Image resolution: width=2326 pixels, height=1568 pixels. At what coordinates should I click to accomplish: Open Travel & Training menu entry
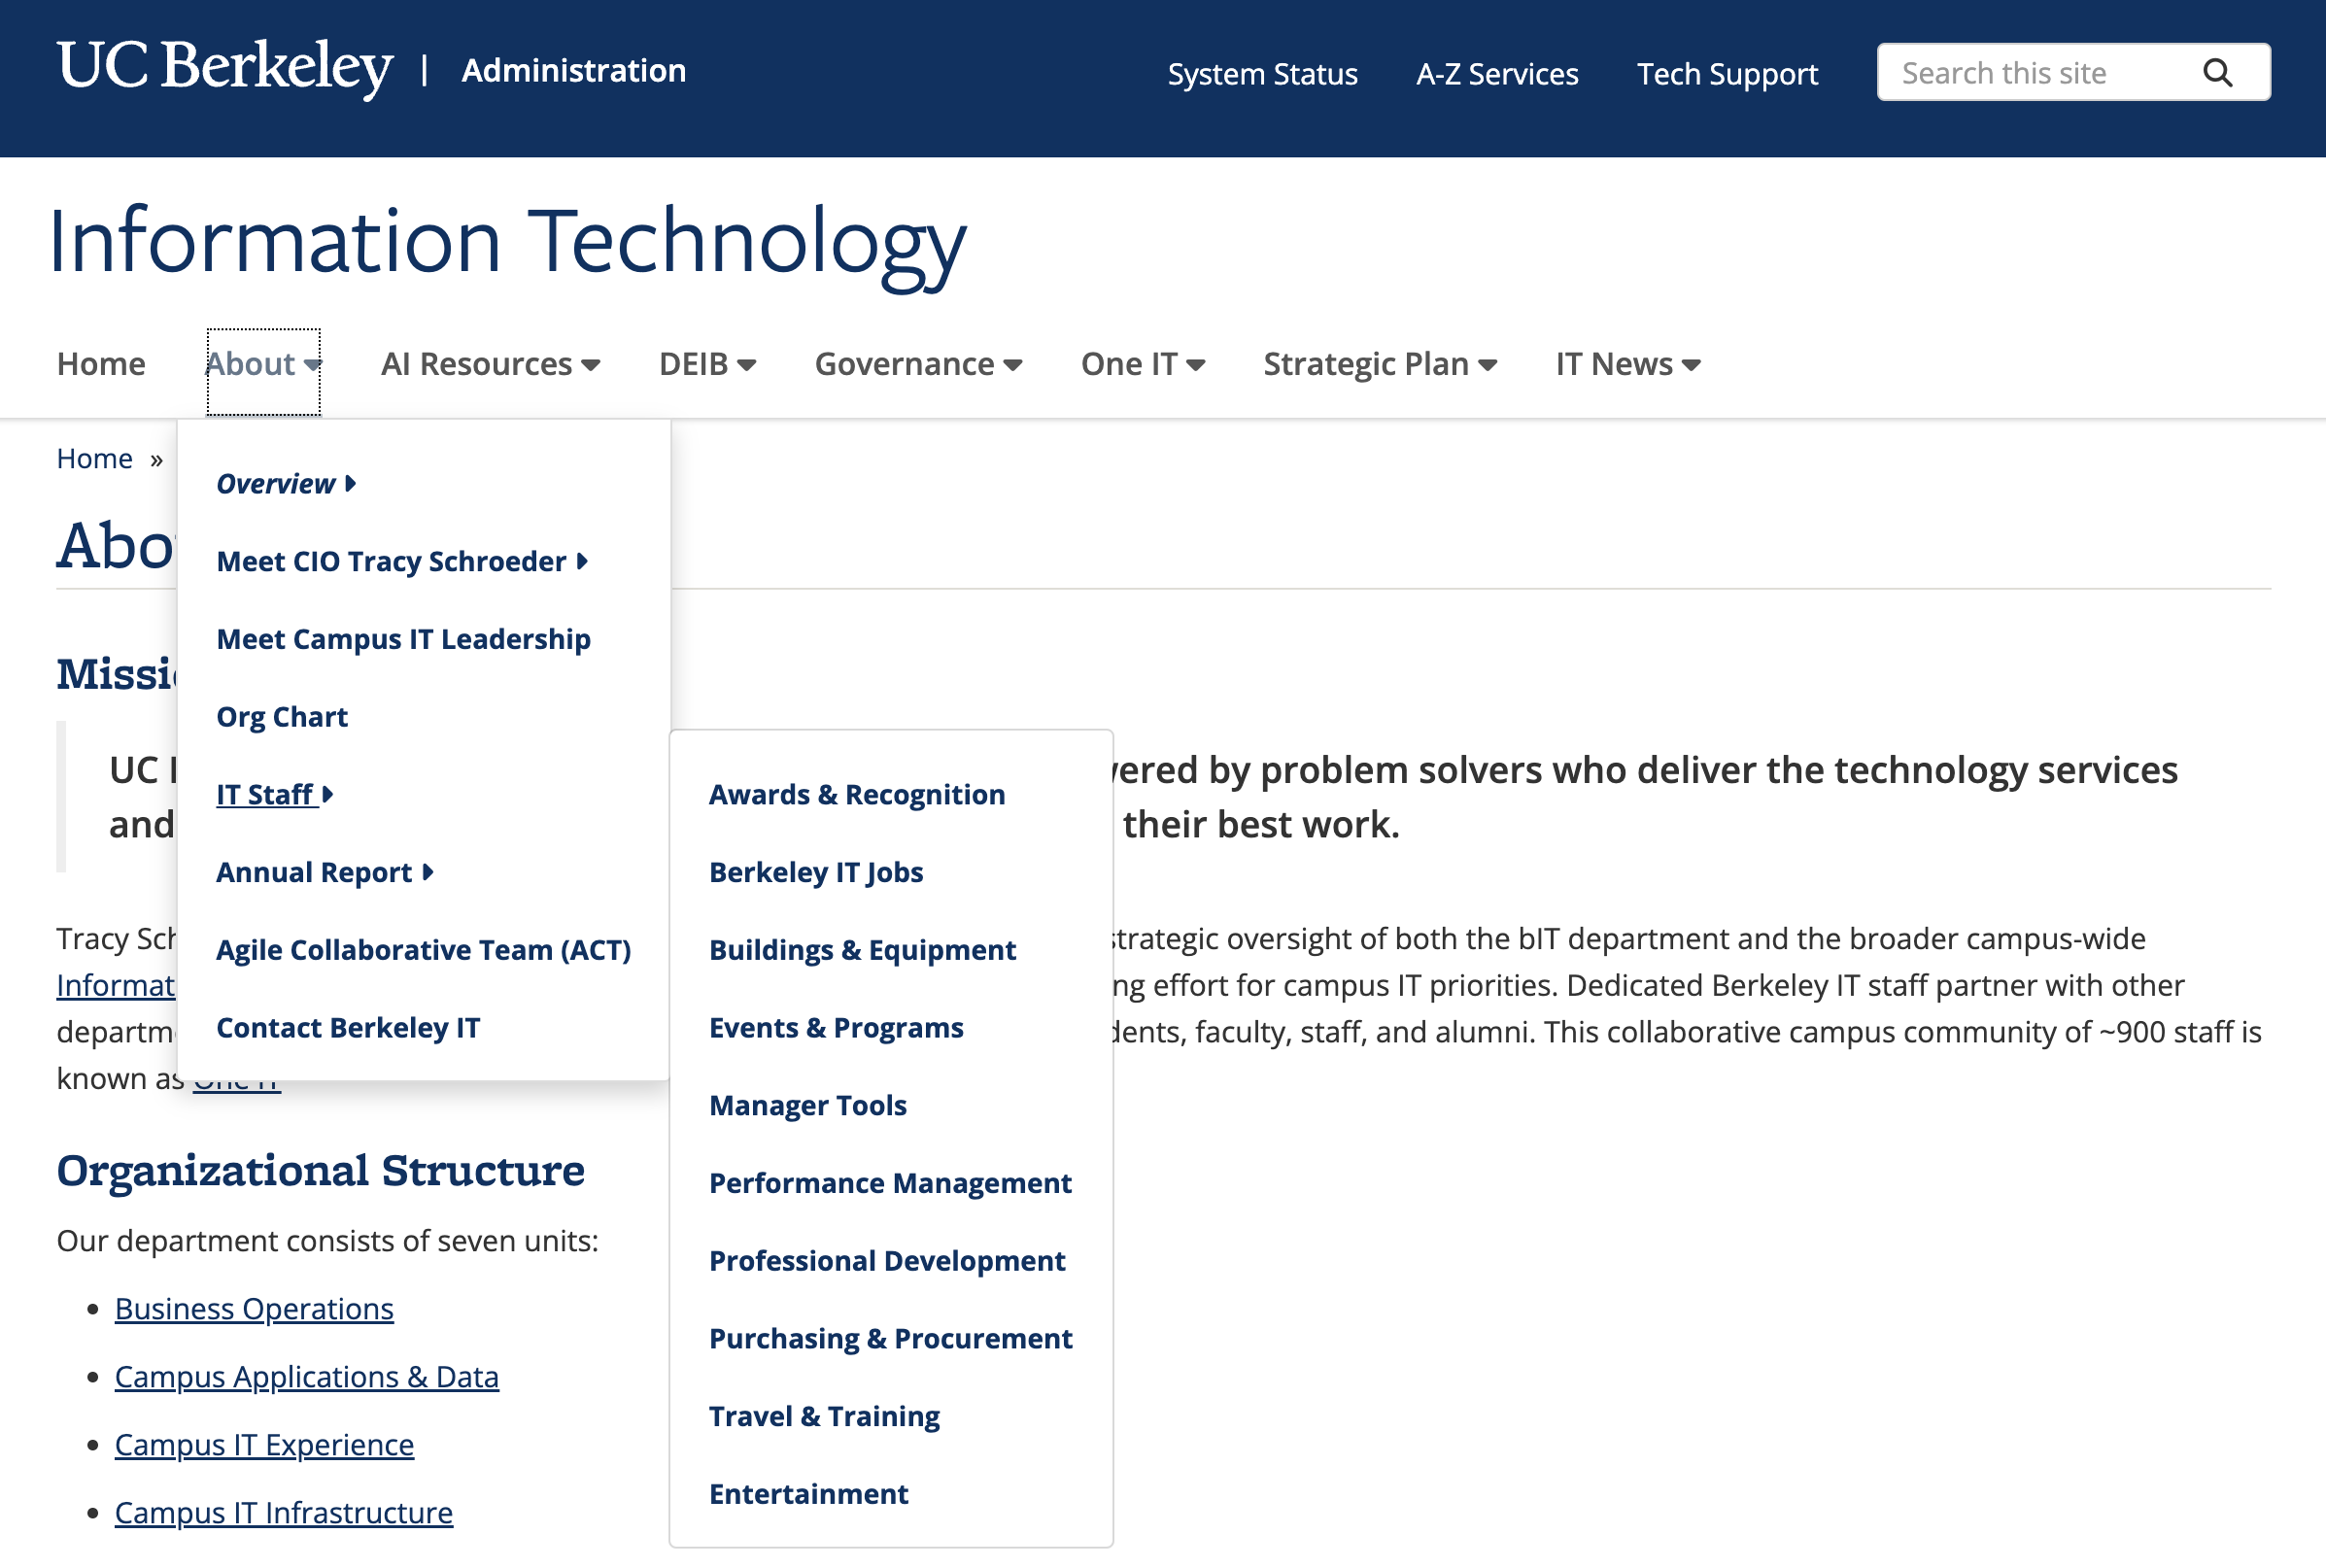[823, 1416]
